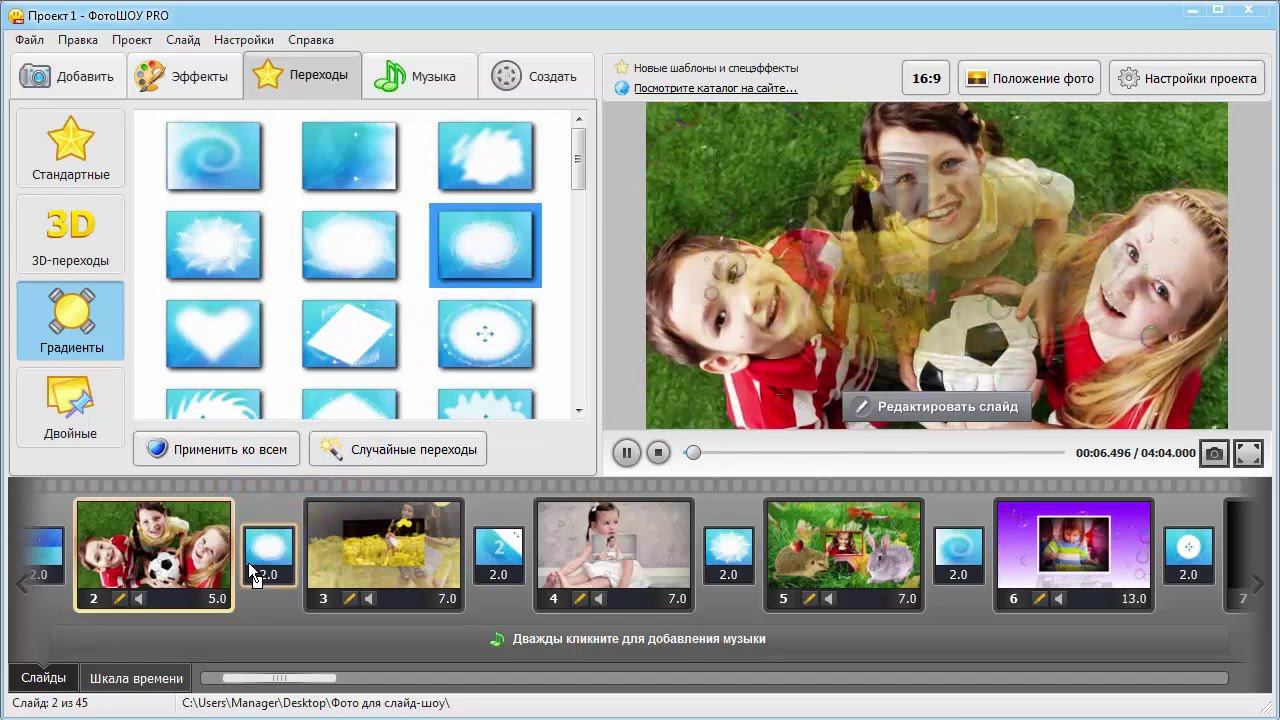
Task: Choose the spiral swirl transition thumbnail
Action: (x=213, y=156)
